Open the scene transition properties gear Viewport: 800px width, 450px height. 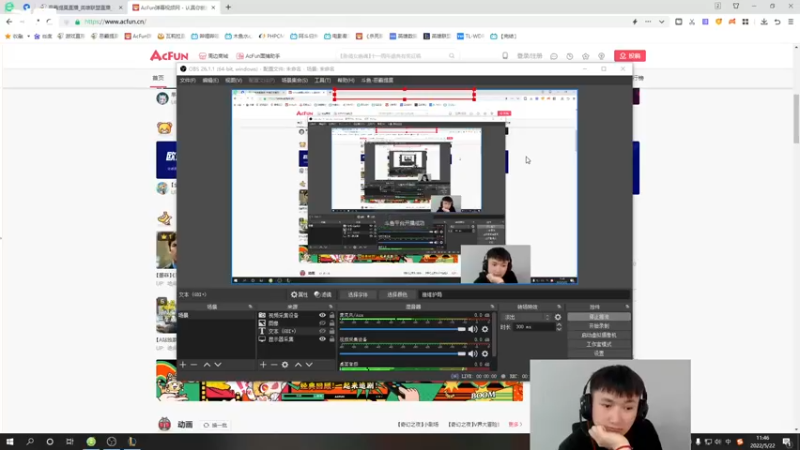click(x=558, y=317)
